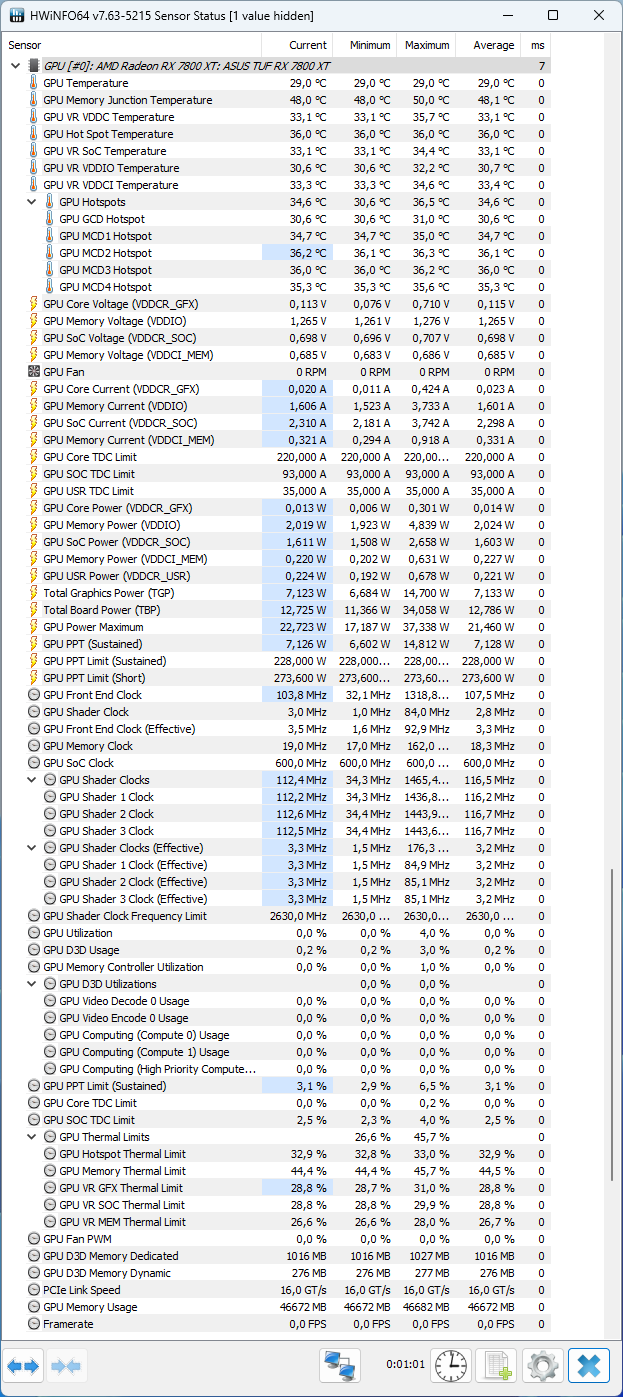Click lightning icon beside Total Board Power
This screenshot has width=623, height=1397.
click(34, 610)
